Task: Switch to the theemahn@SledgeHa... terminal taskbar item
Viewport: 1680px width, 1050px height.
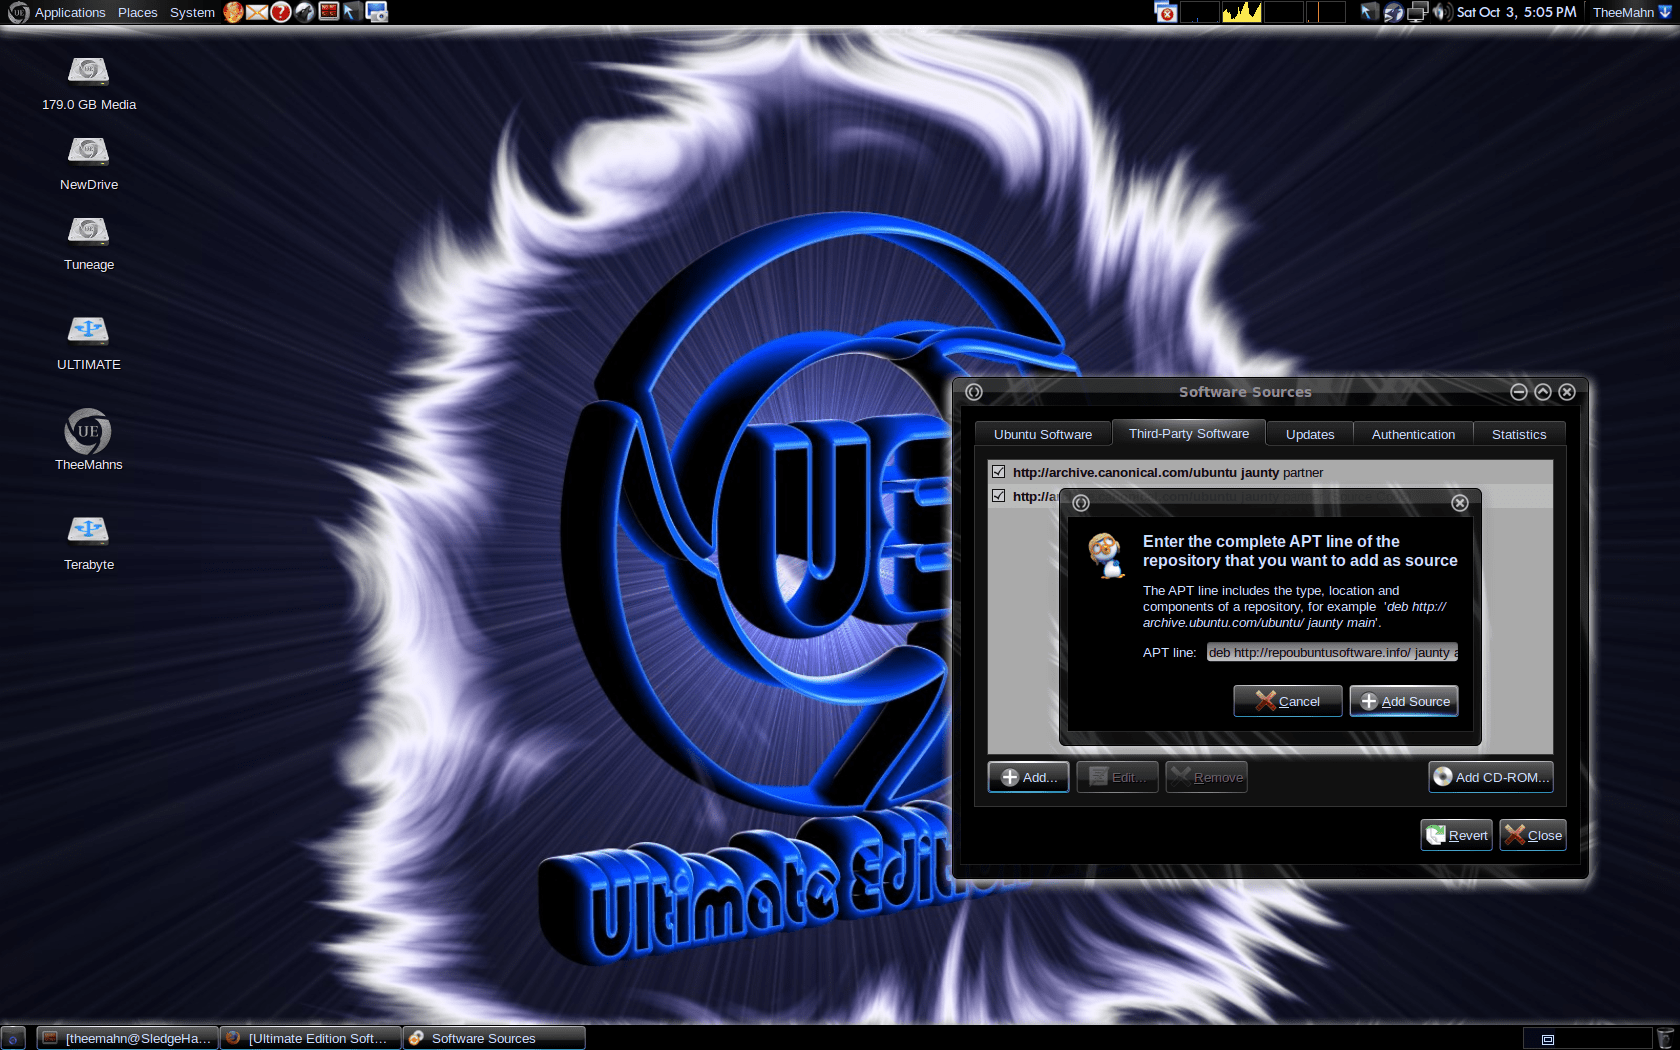Action: pos(127,1038)
